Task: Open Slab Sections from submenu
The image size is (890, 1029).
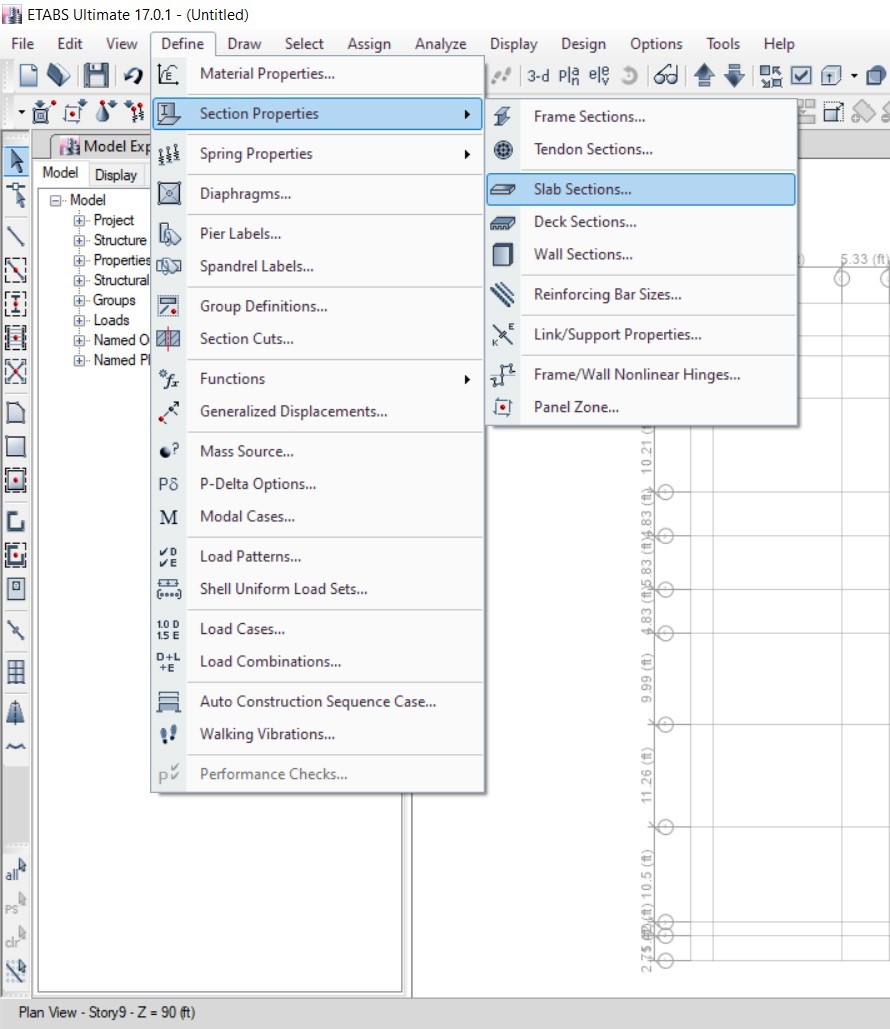Action: 582,189
